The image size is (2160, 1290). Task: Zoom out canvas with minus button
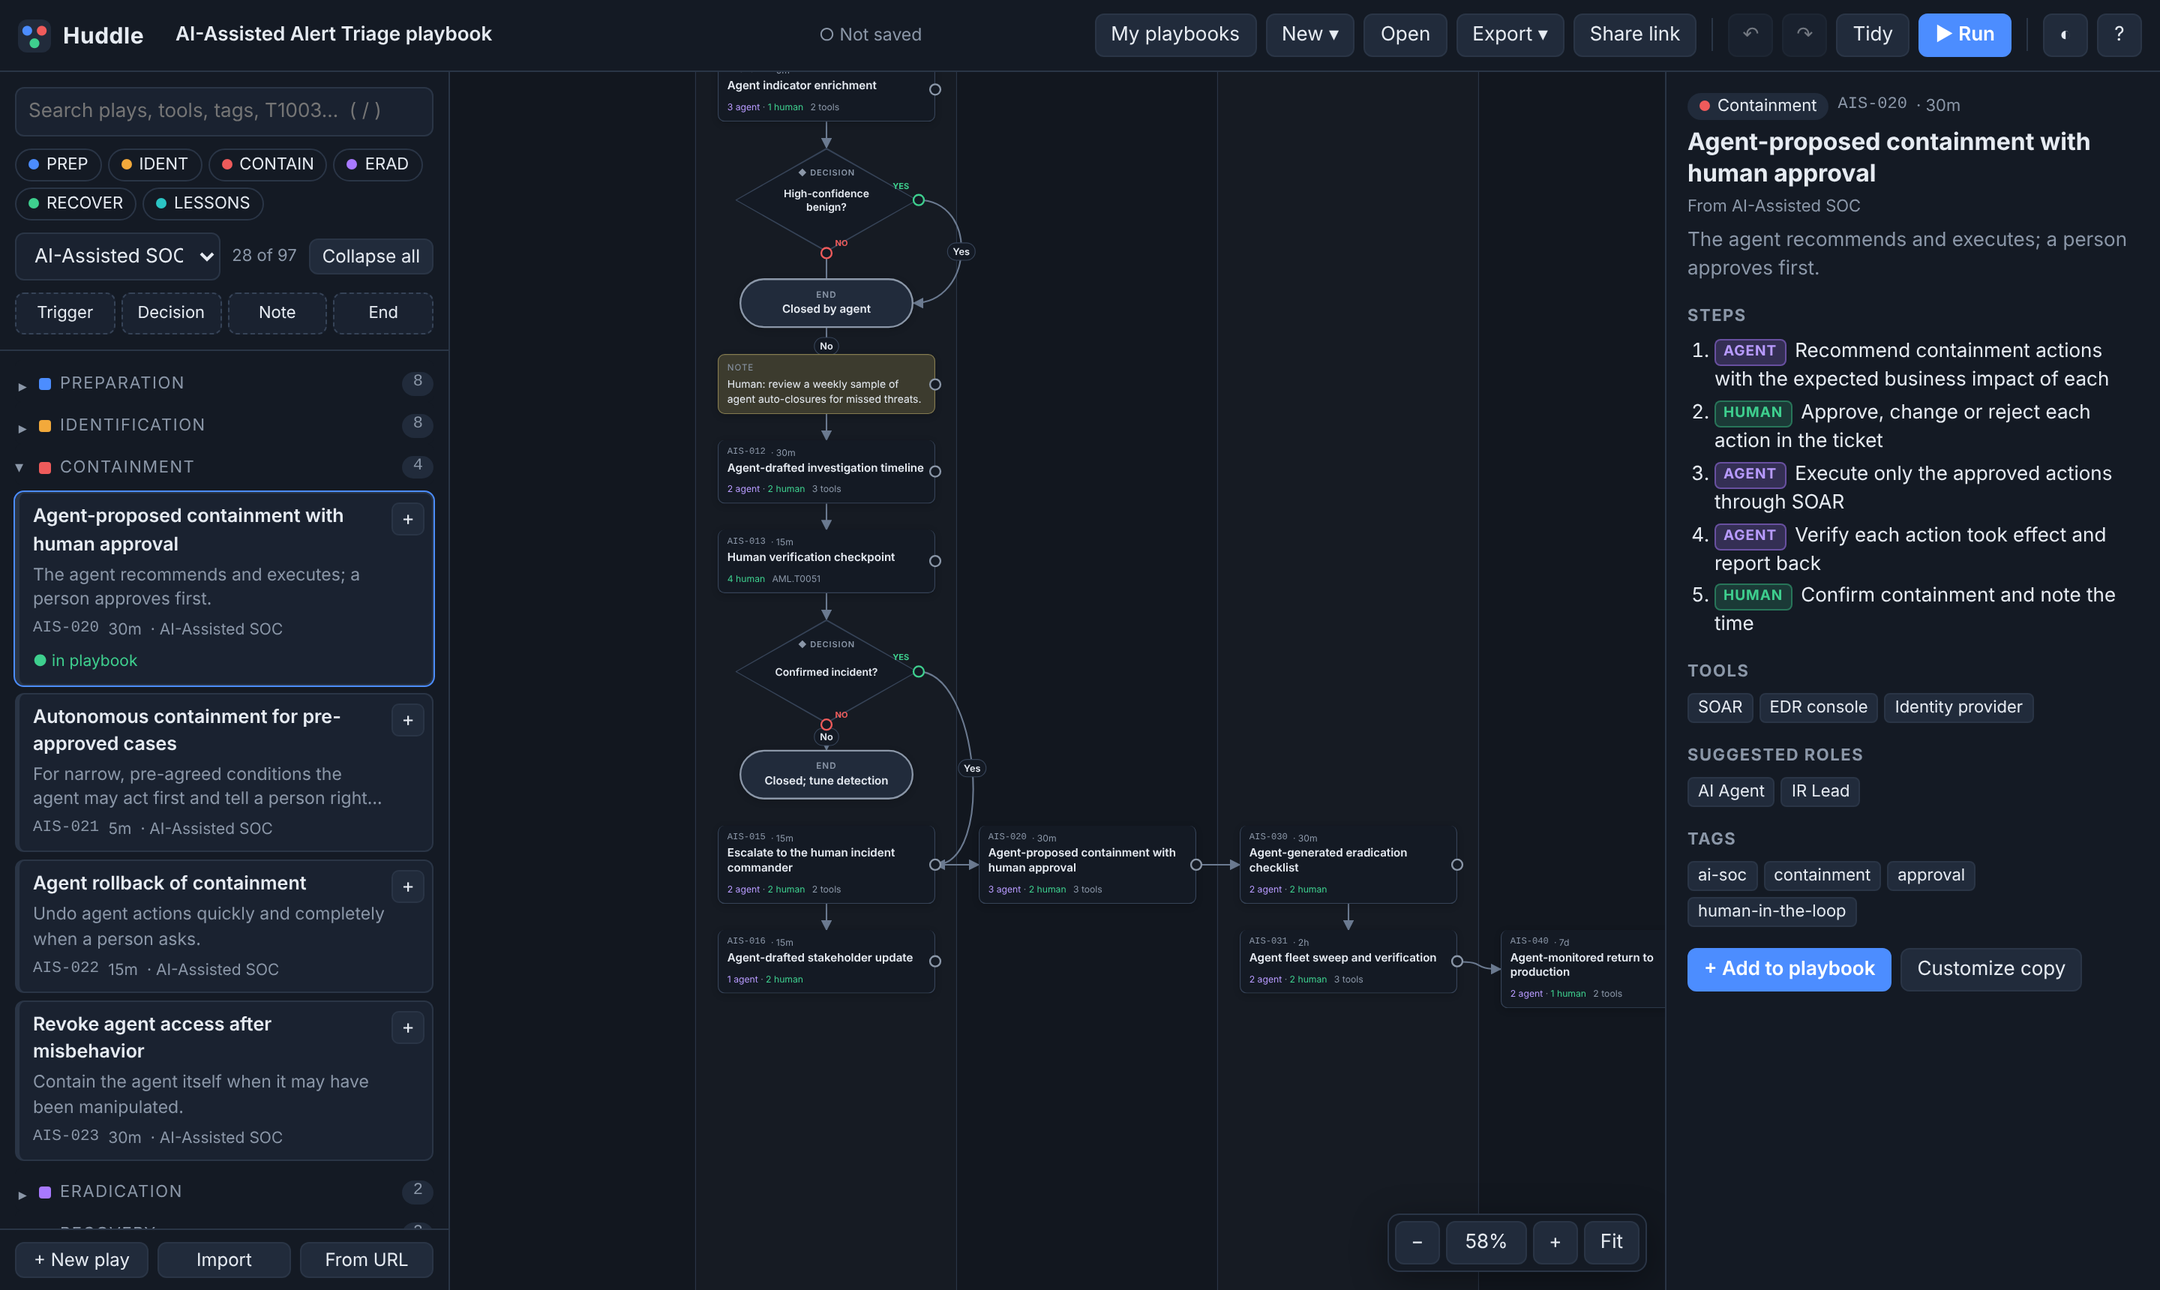(x=1417, y=1242)
